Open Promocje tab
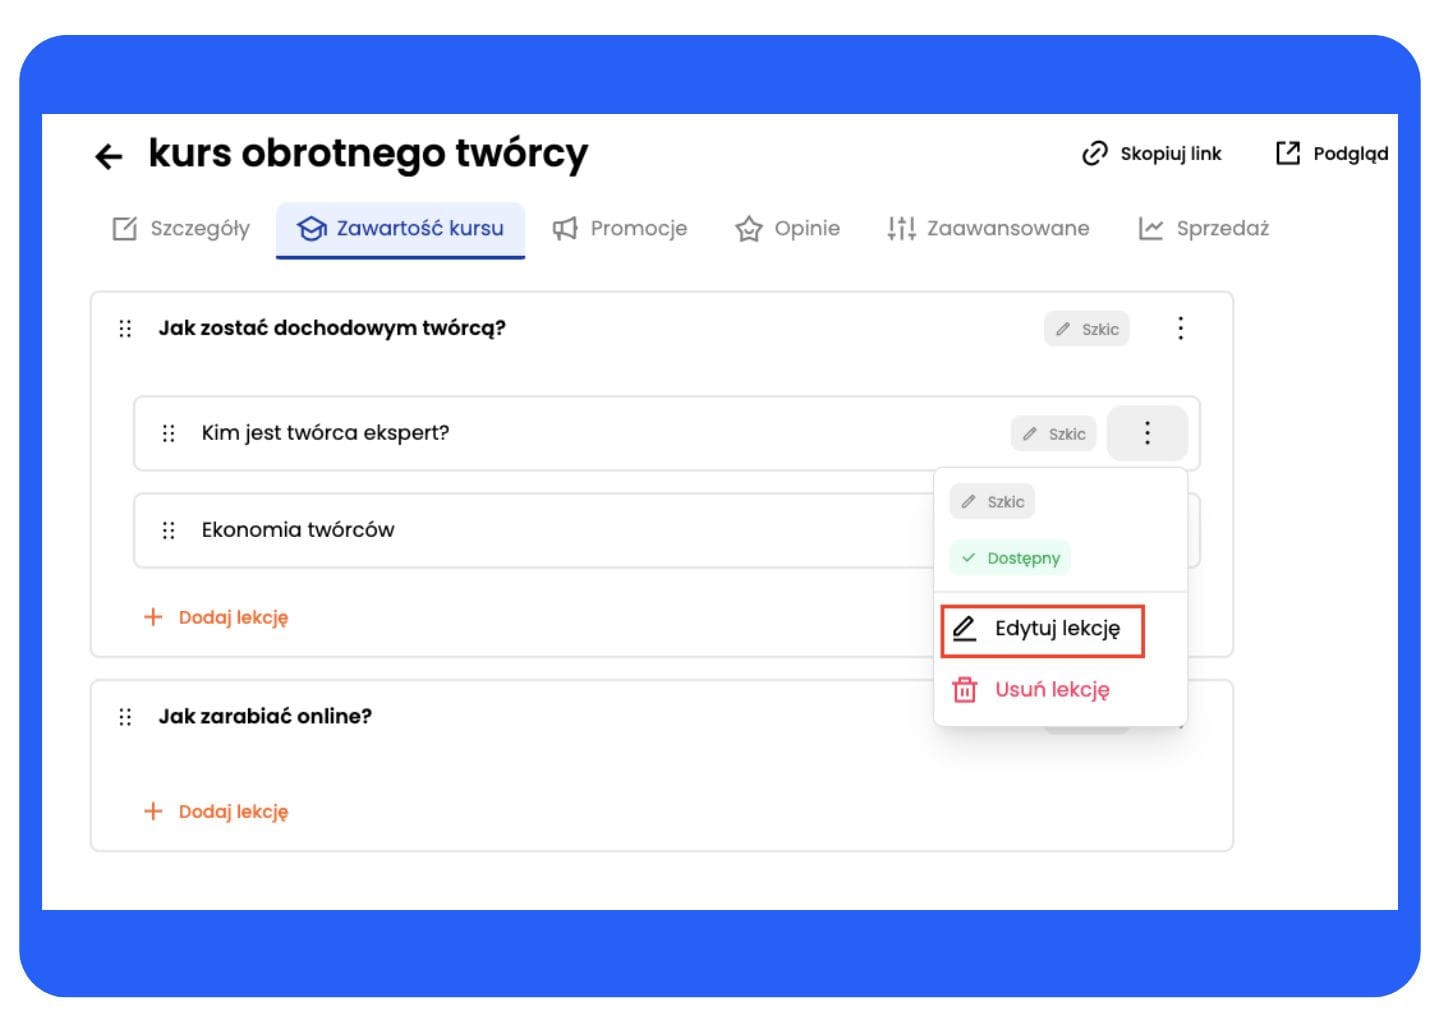The height and width of the screenshot is (1024, 1440). 620,228
